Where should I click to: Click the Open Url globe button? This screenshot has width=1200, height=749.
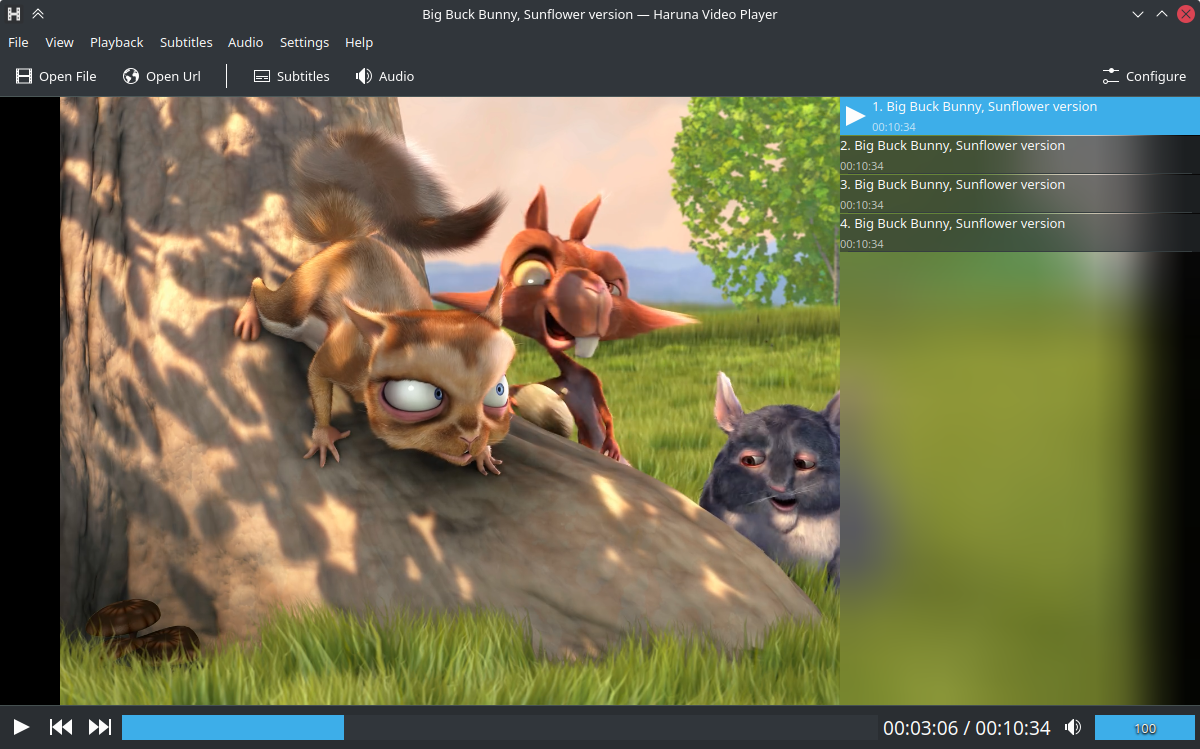click(x=162, y=76)
